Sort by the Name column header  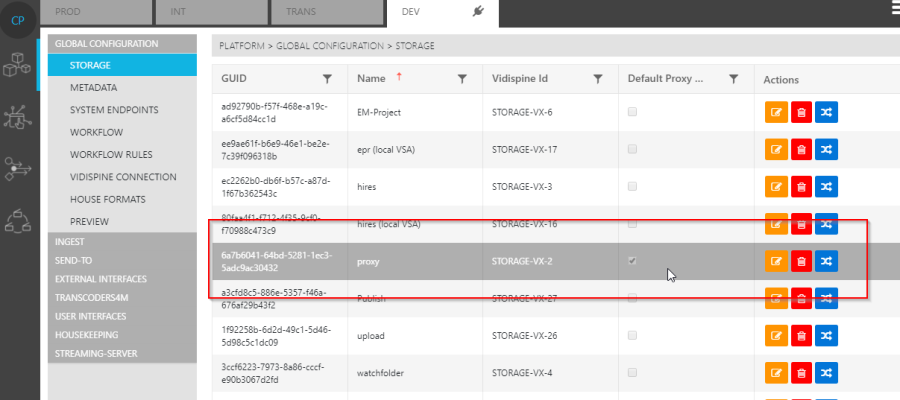(371, 79)
